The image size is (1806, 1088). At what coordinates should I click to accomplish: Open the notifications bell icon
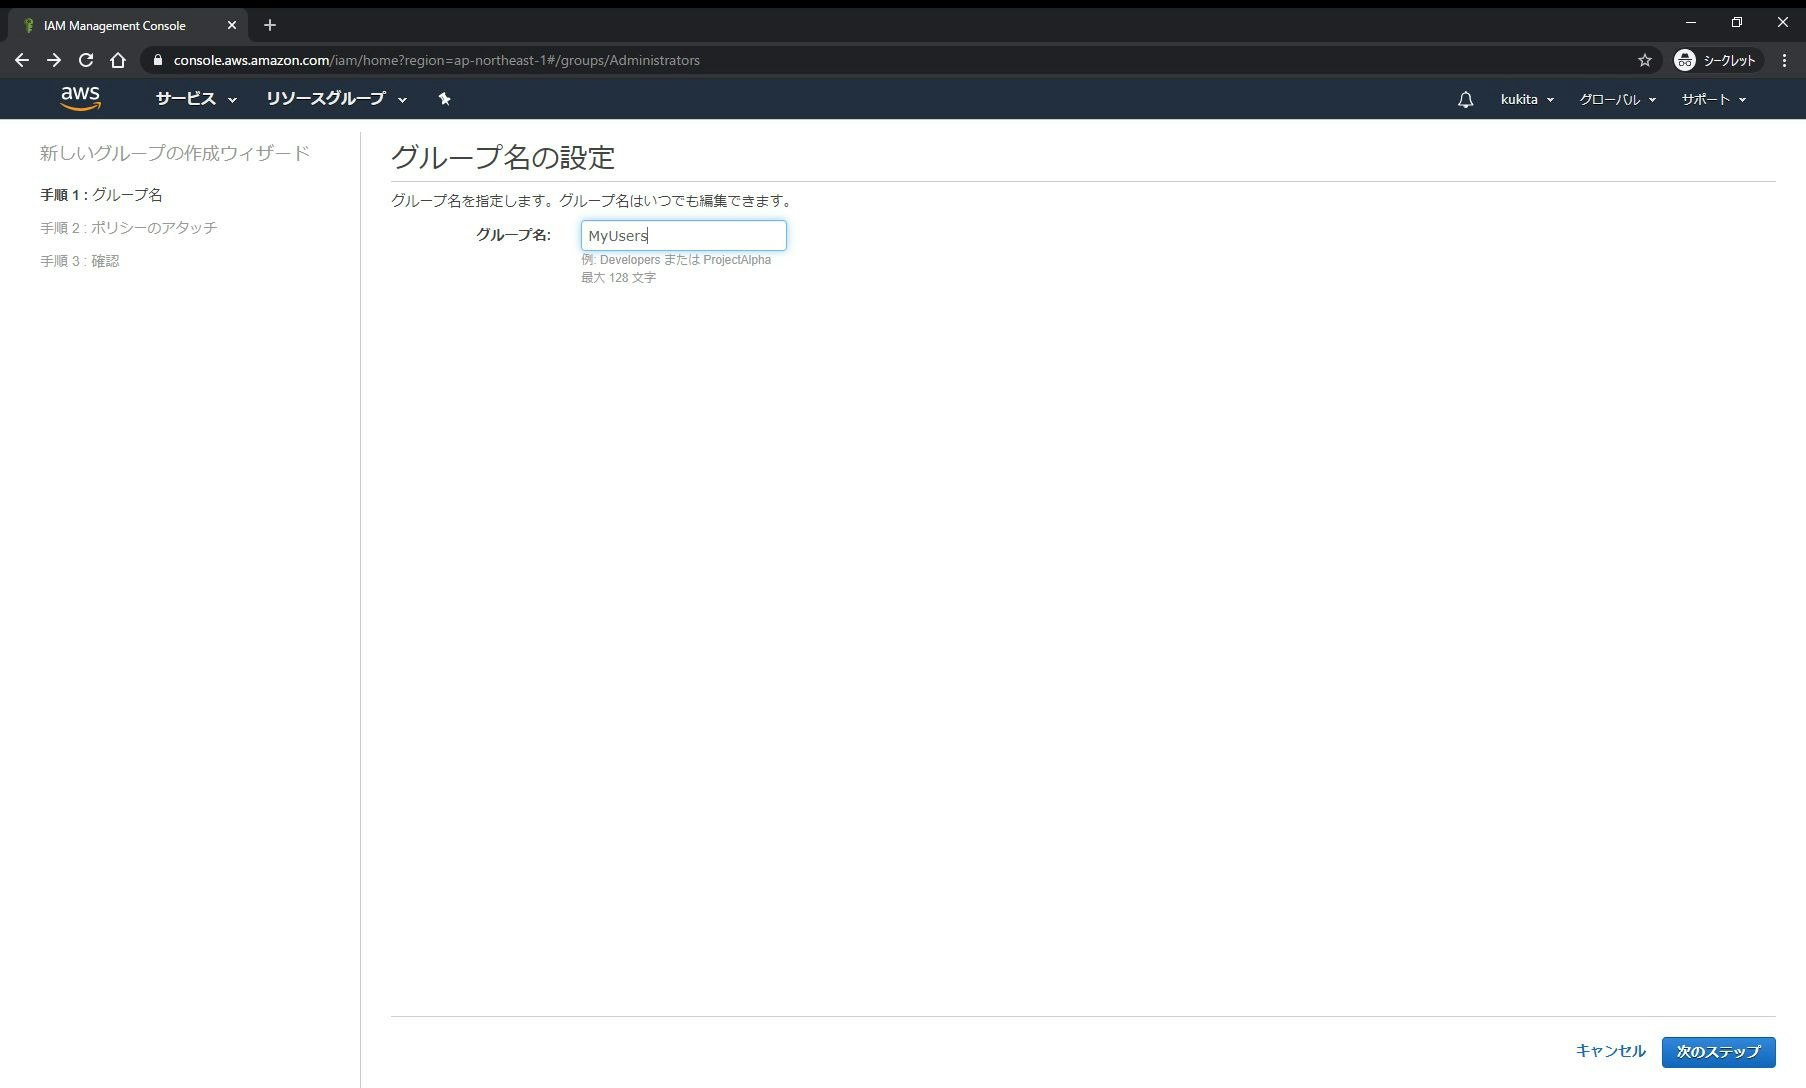1465,99
